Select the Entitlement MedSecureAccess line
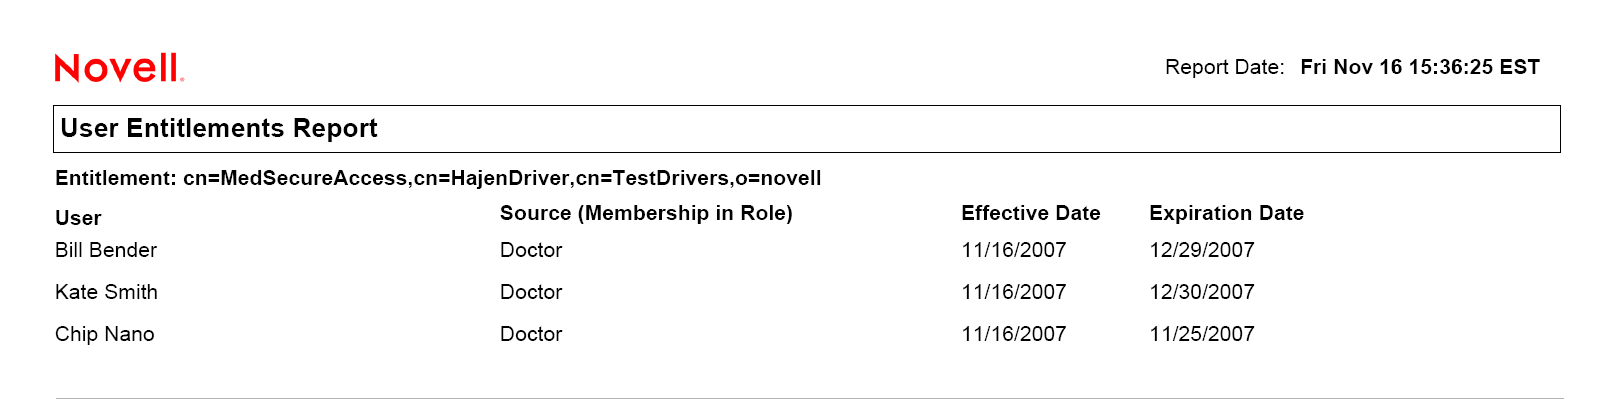The height and width of the screenshot is (407, 1619). pos(438,178)
